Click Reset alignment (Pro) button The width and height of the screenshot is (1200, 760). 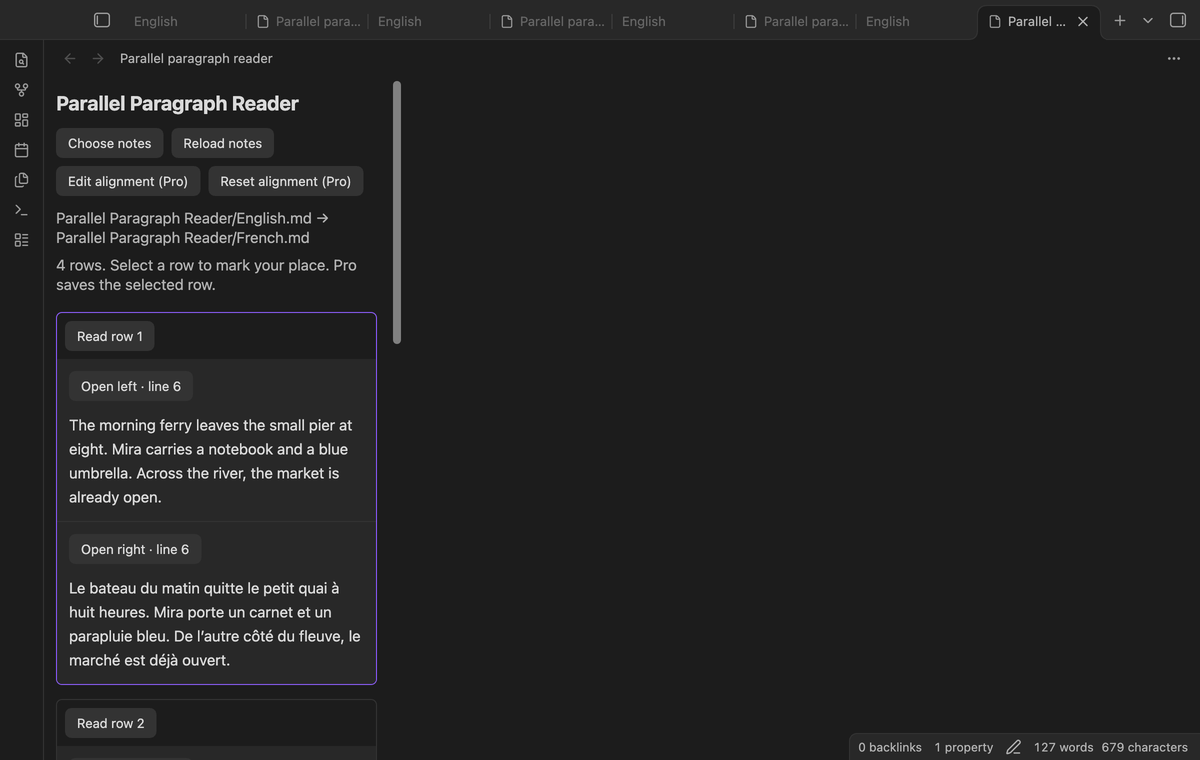[x=286, y=181]
